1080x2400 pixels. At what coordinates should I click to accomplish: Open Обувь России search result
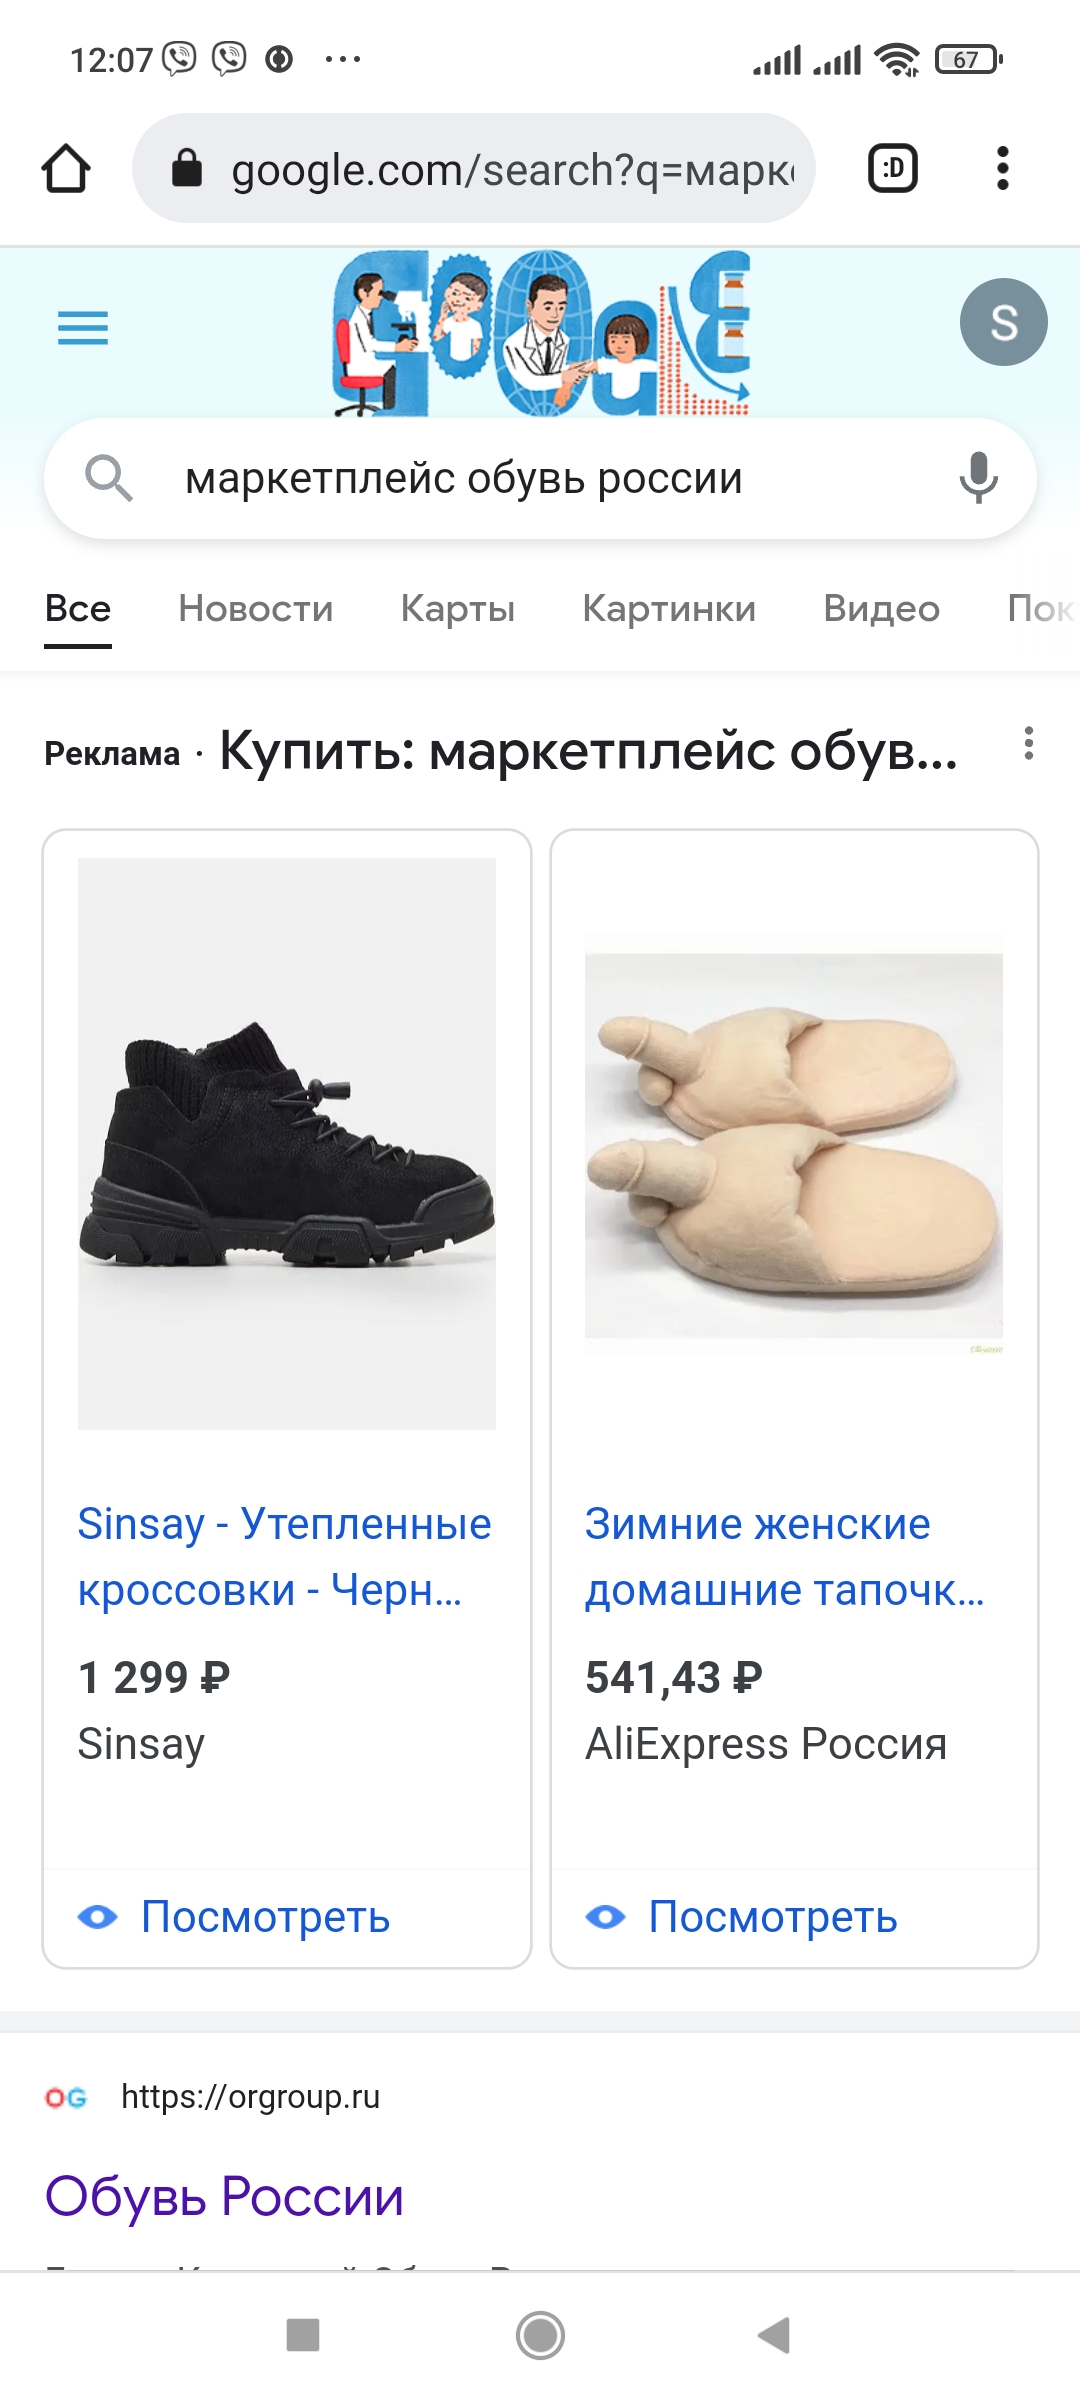(x=225, y=2196)
